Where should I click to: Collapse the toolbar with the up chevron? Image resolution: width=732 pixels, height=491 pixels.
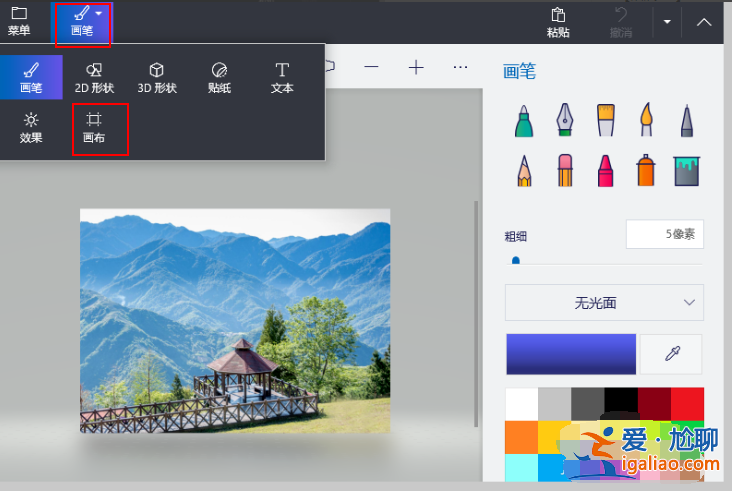click(x=704, y=22)
